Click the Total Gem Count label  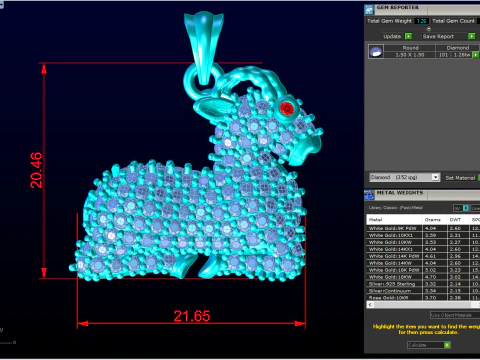(453, 21)
